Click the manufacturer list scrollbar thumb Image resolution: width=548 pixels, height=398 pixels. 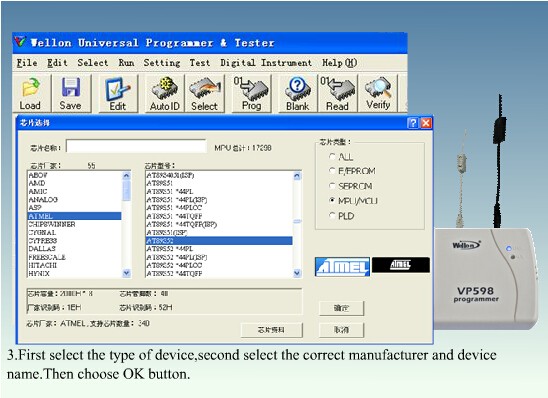127,190
